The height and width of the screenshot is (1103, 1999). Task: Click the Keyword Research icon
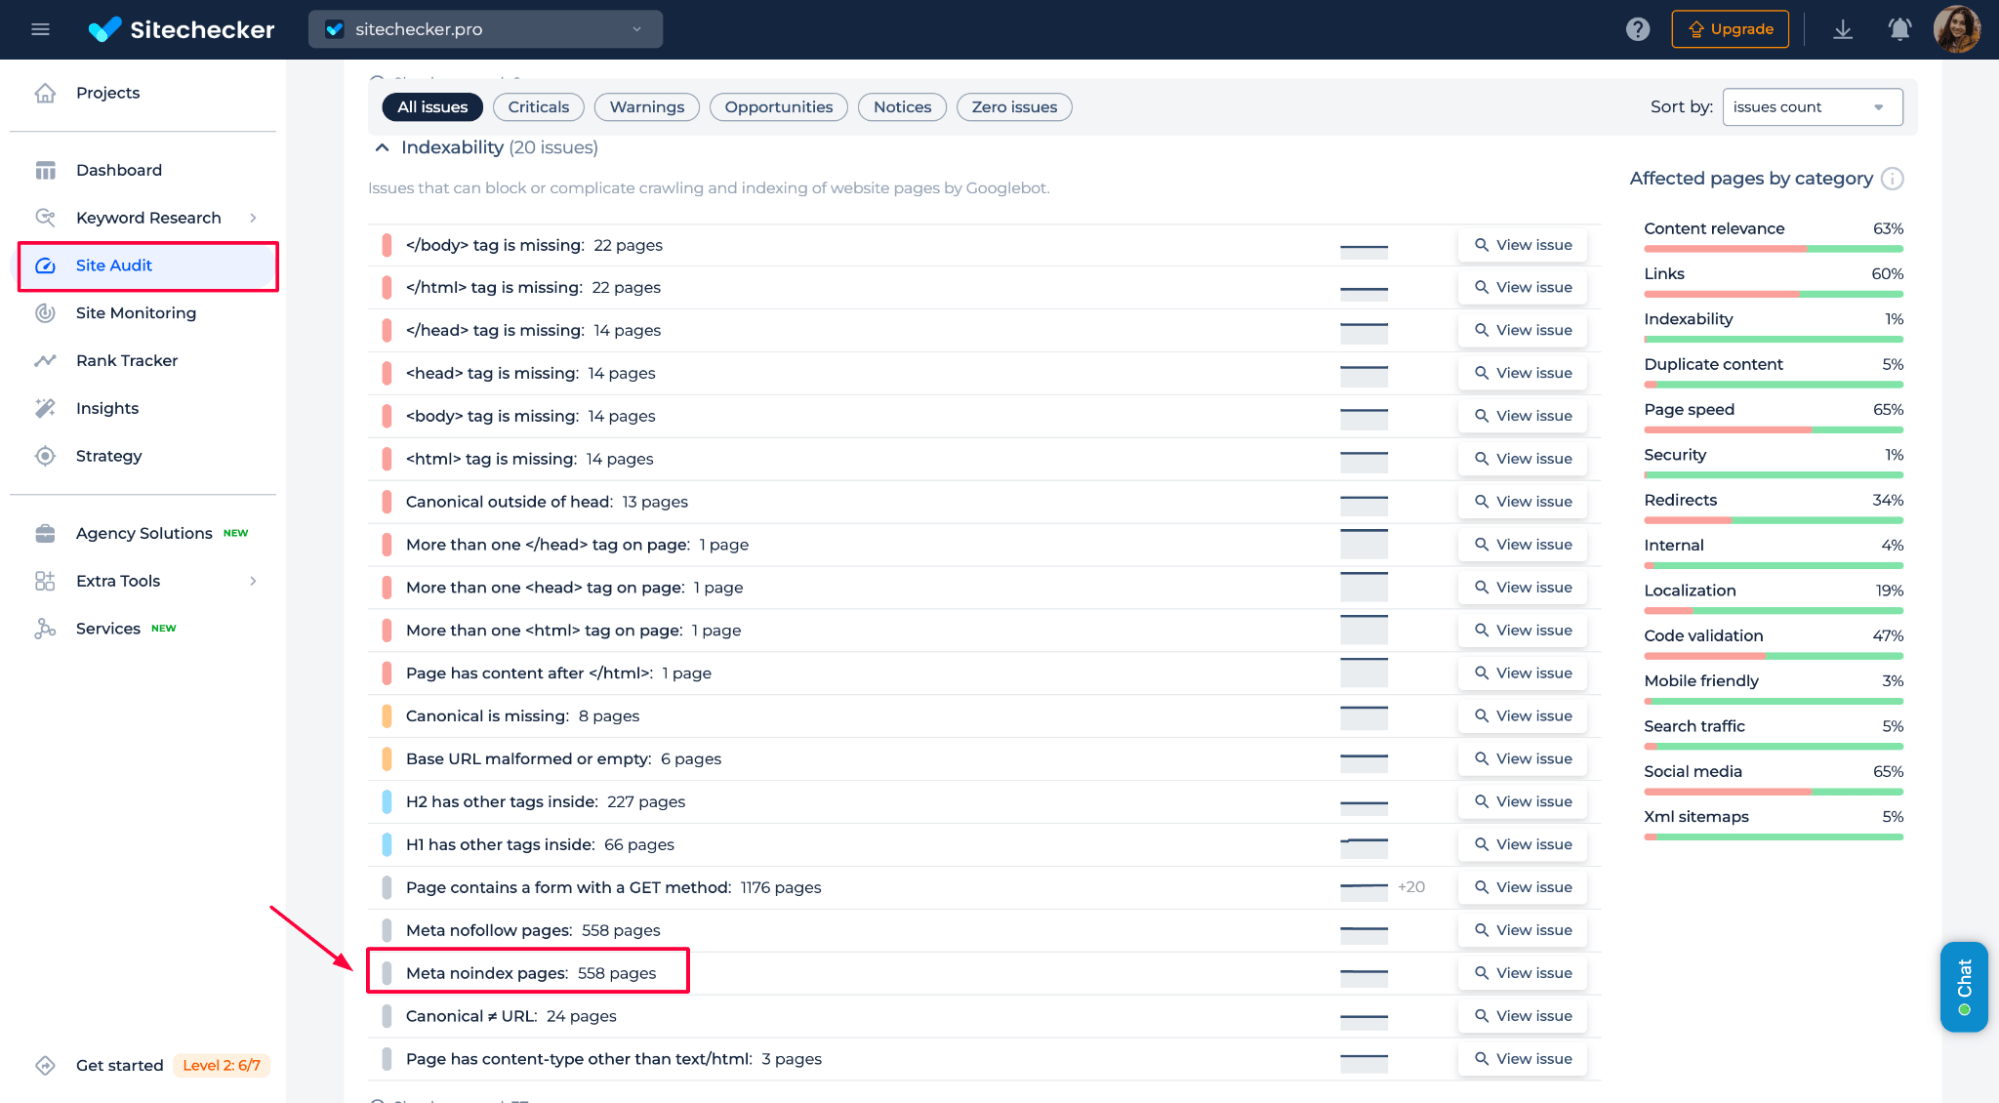coord(45,217)
